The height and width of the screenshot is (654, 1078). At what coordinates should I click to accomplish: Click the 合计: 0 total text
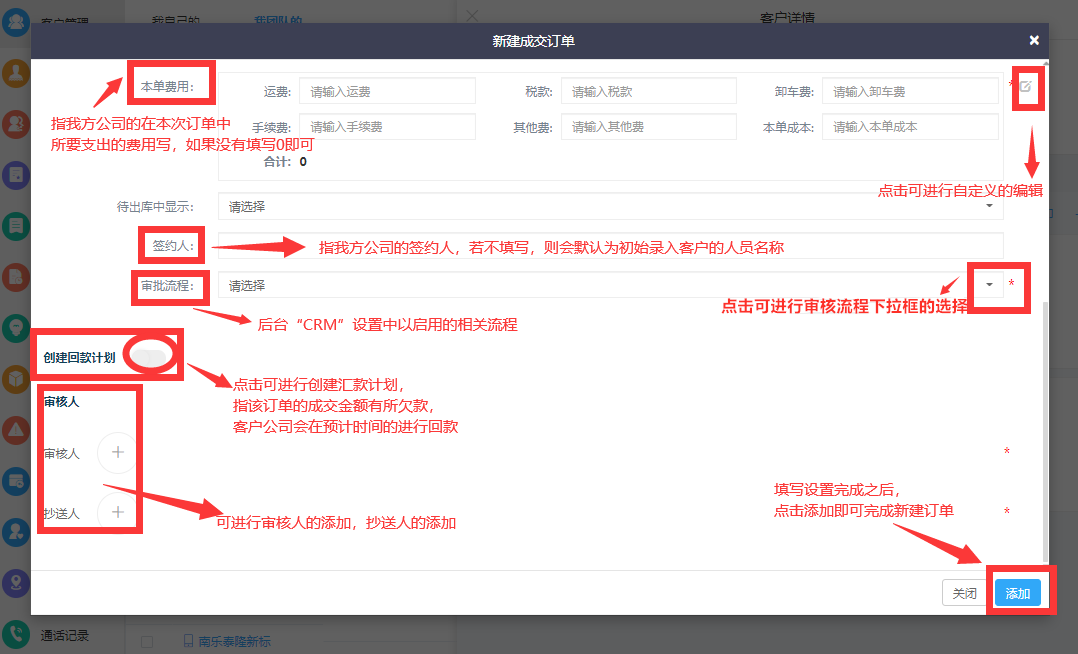(285, 162)
